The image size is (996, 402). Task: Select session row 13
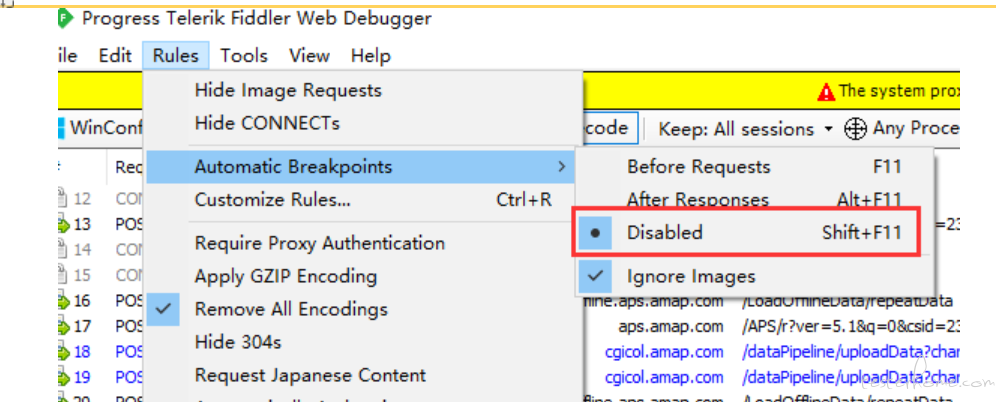(x=100, y=224)
